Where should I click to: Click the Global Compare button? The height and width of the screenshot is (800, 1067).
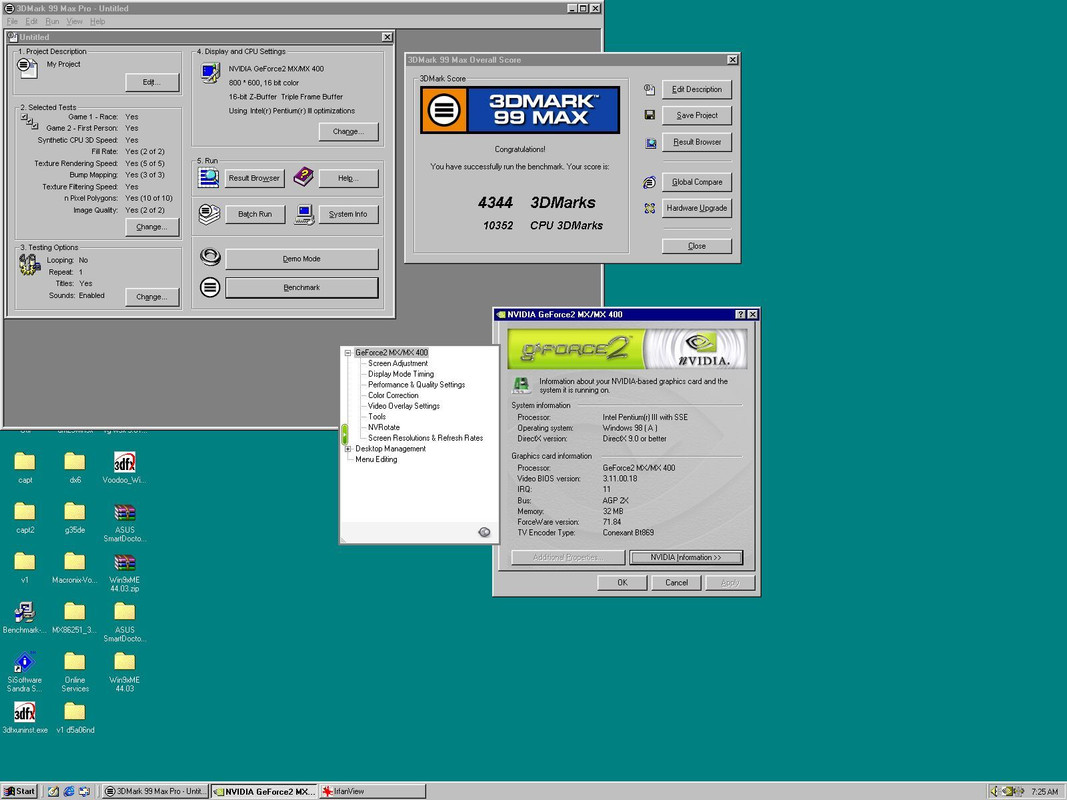697,182
